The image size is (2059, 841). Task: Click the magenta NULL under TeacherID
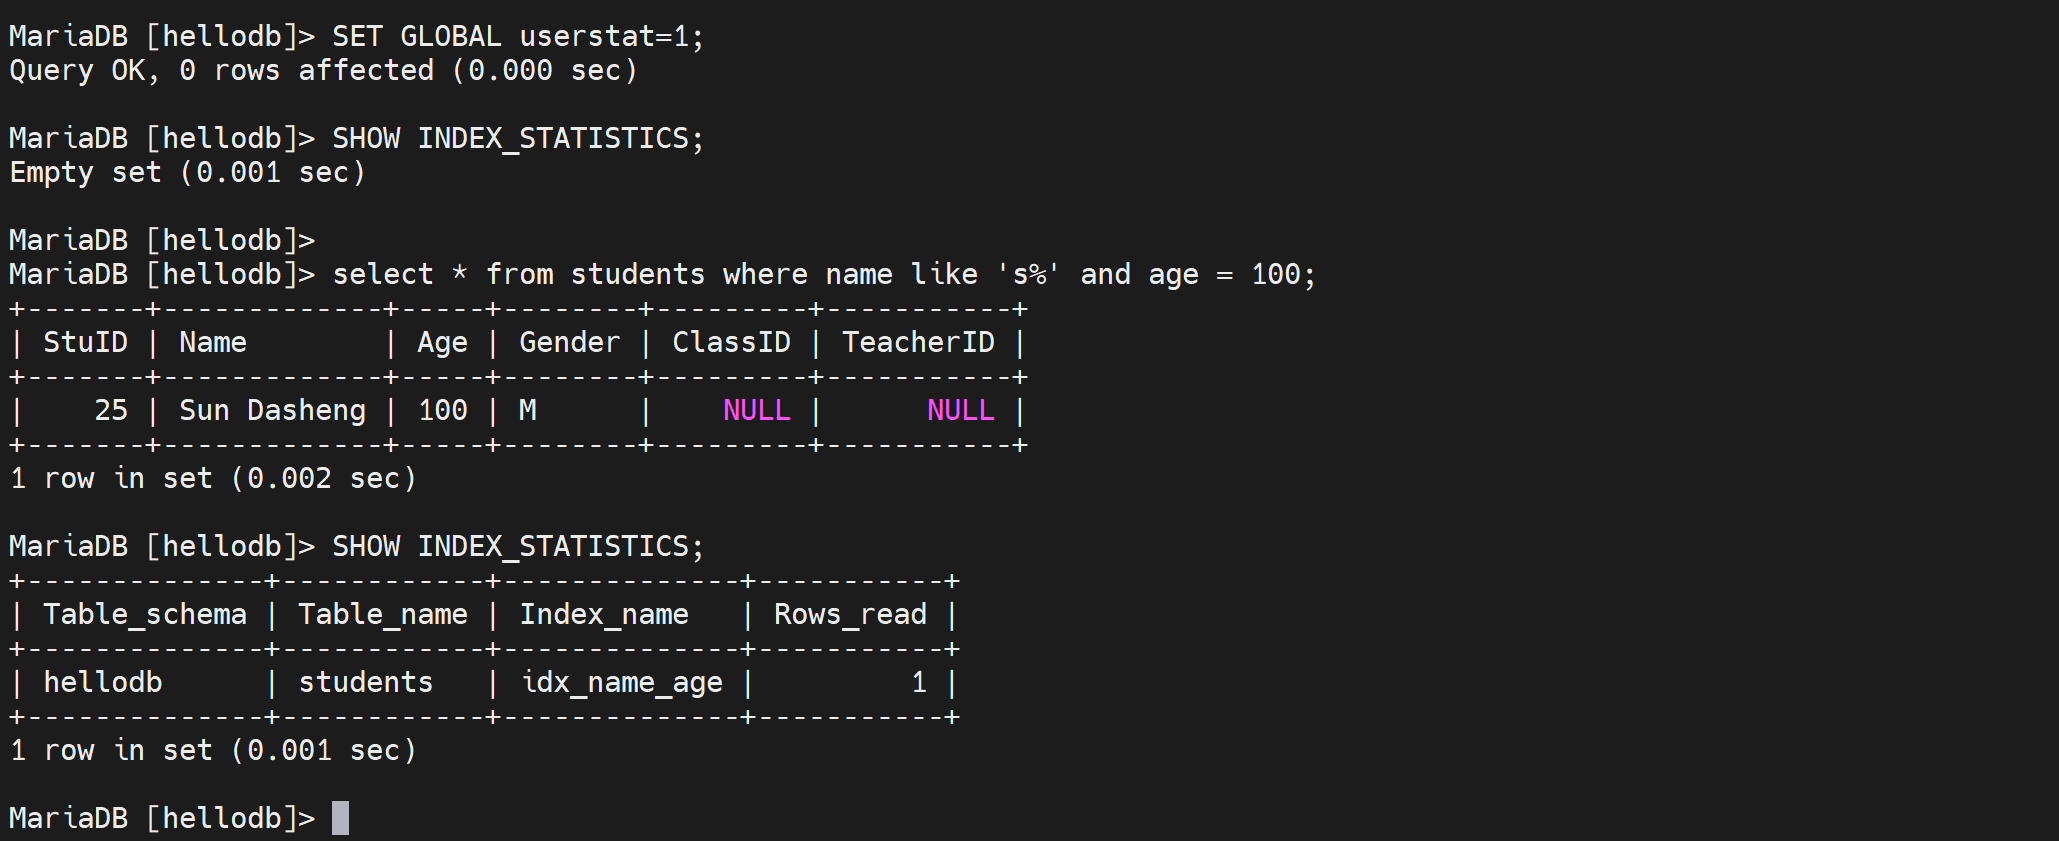coord(960,411)
